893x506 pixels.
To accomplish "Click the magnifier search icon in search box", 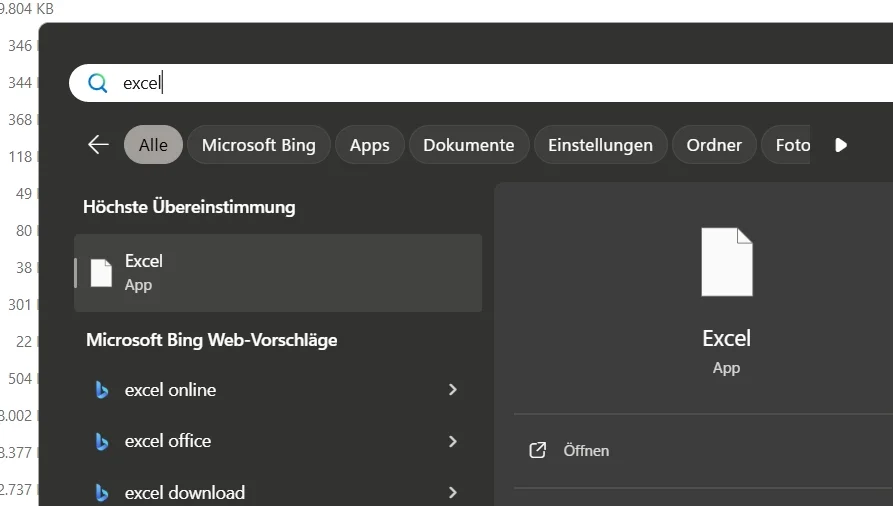I will (x=97, y=83).
